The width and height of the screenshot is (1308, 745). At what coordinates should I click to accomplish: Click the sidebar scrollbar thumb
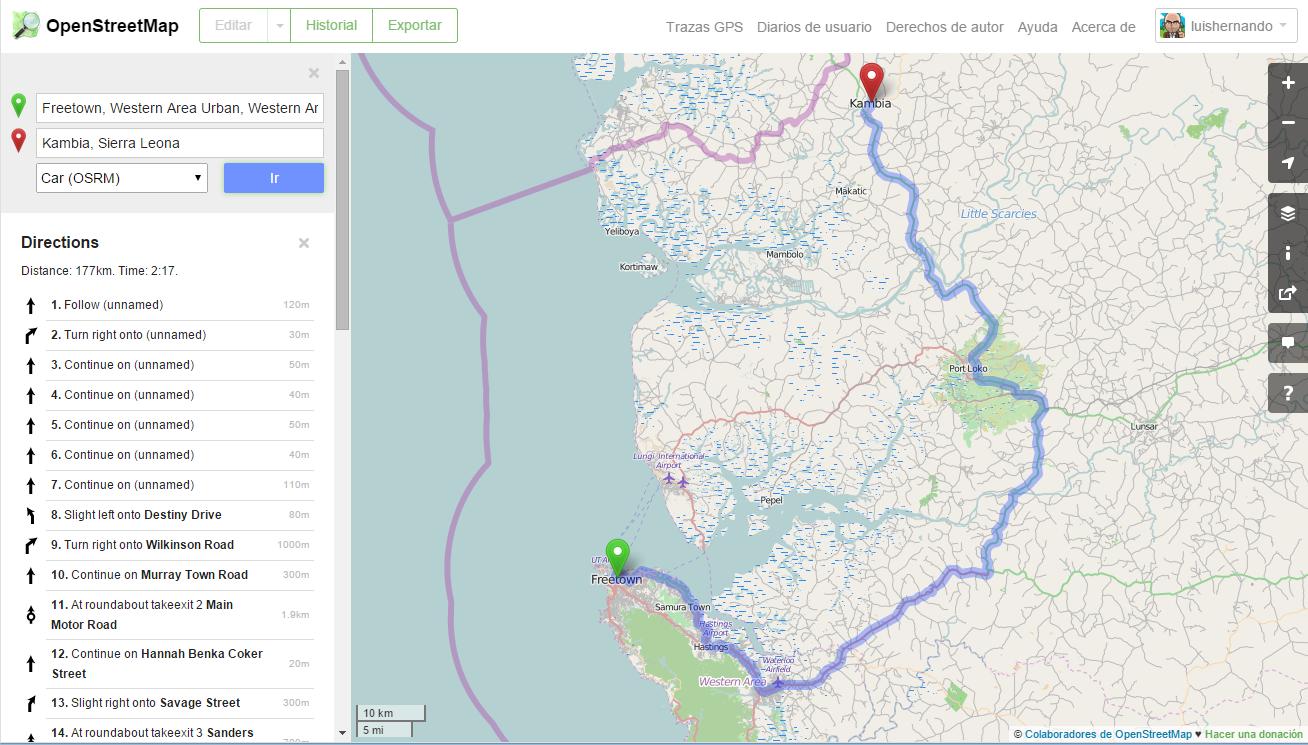click(343, 200)
